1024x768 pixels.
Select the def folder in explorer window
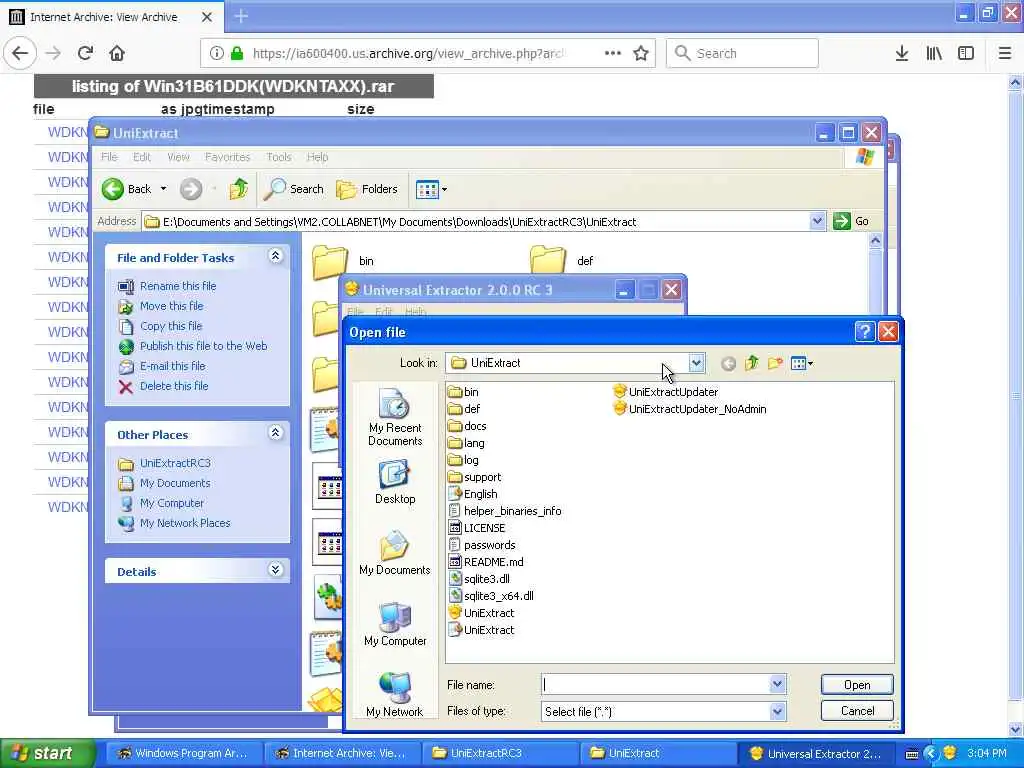pyautogui.click(x=562, y=261)
